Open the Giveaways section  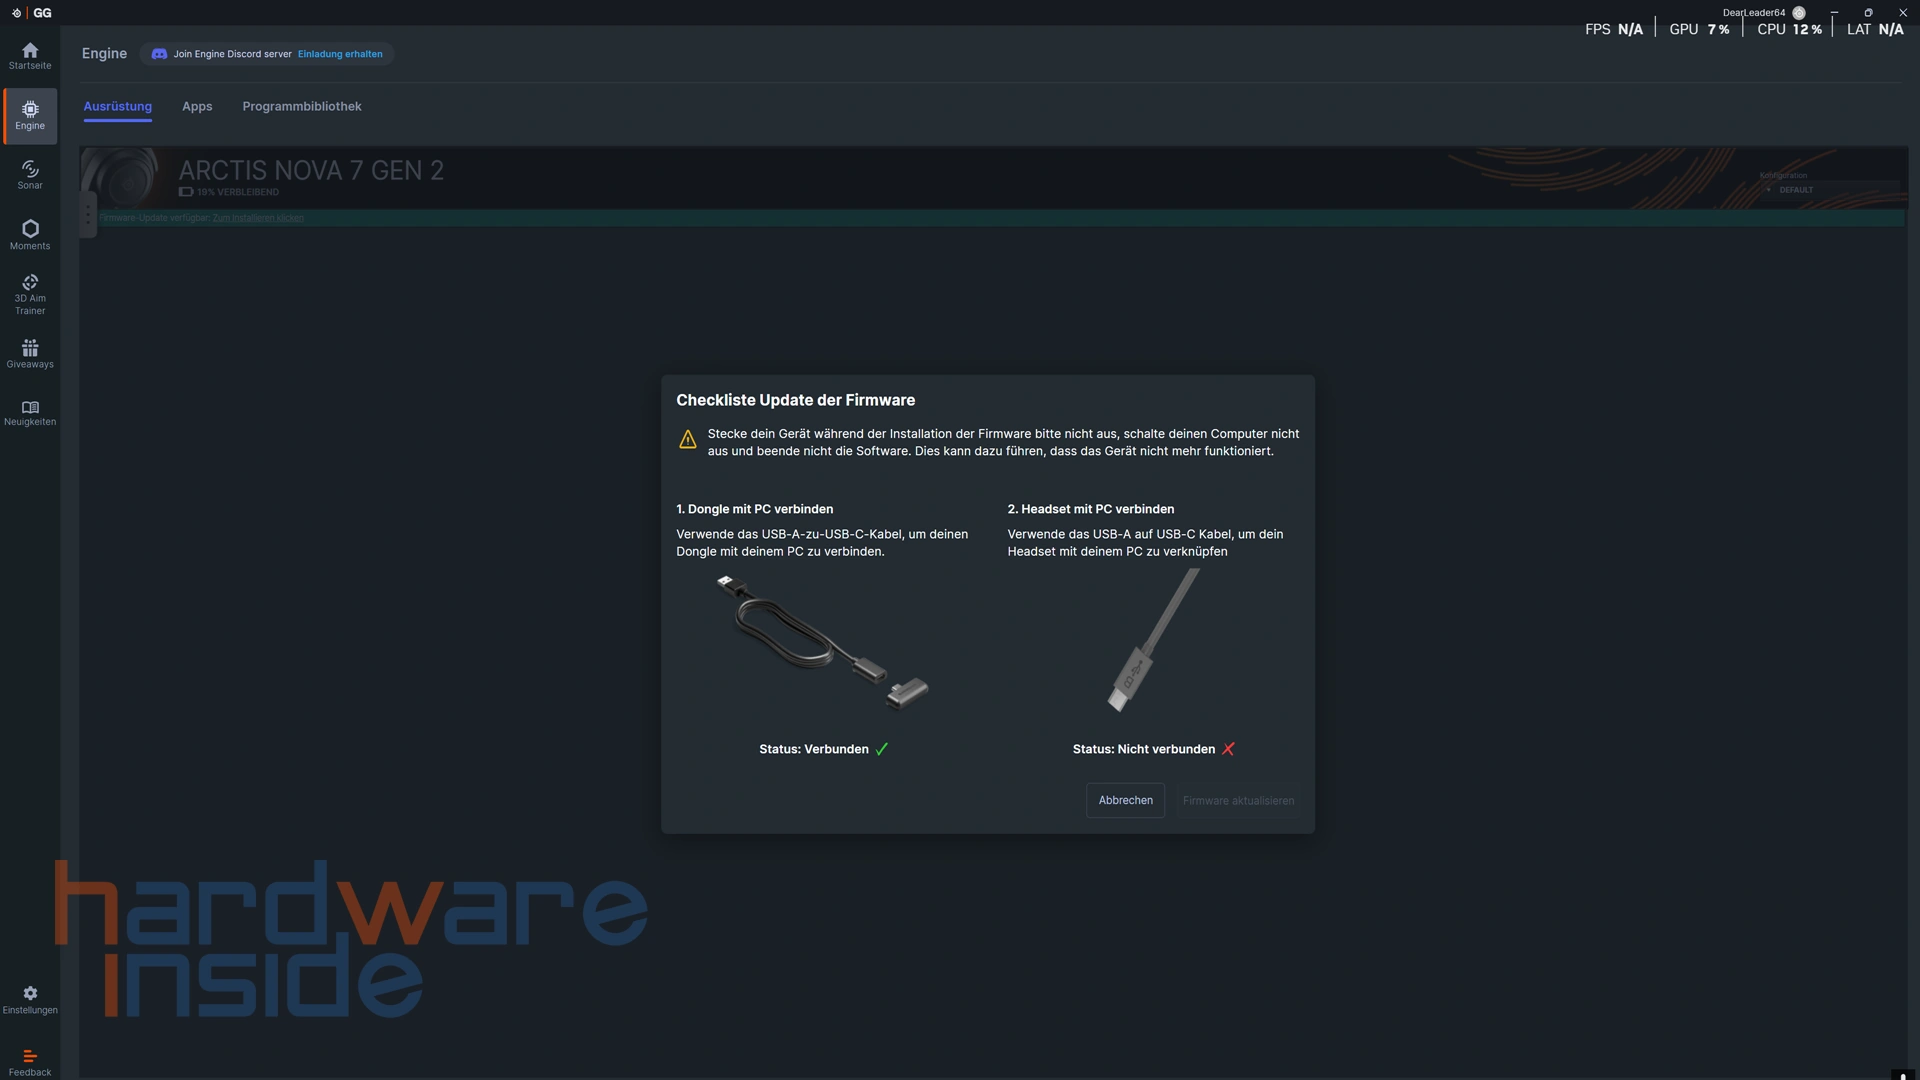[x=30, y=353]
